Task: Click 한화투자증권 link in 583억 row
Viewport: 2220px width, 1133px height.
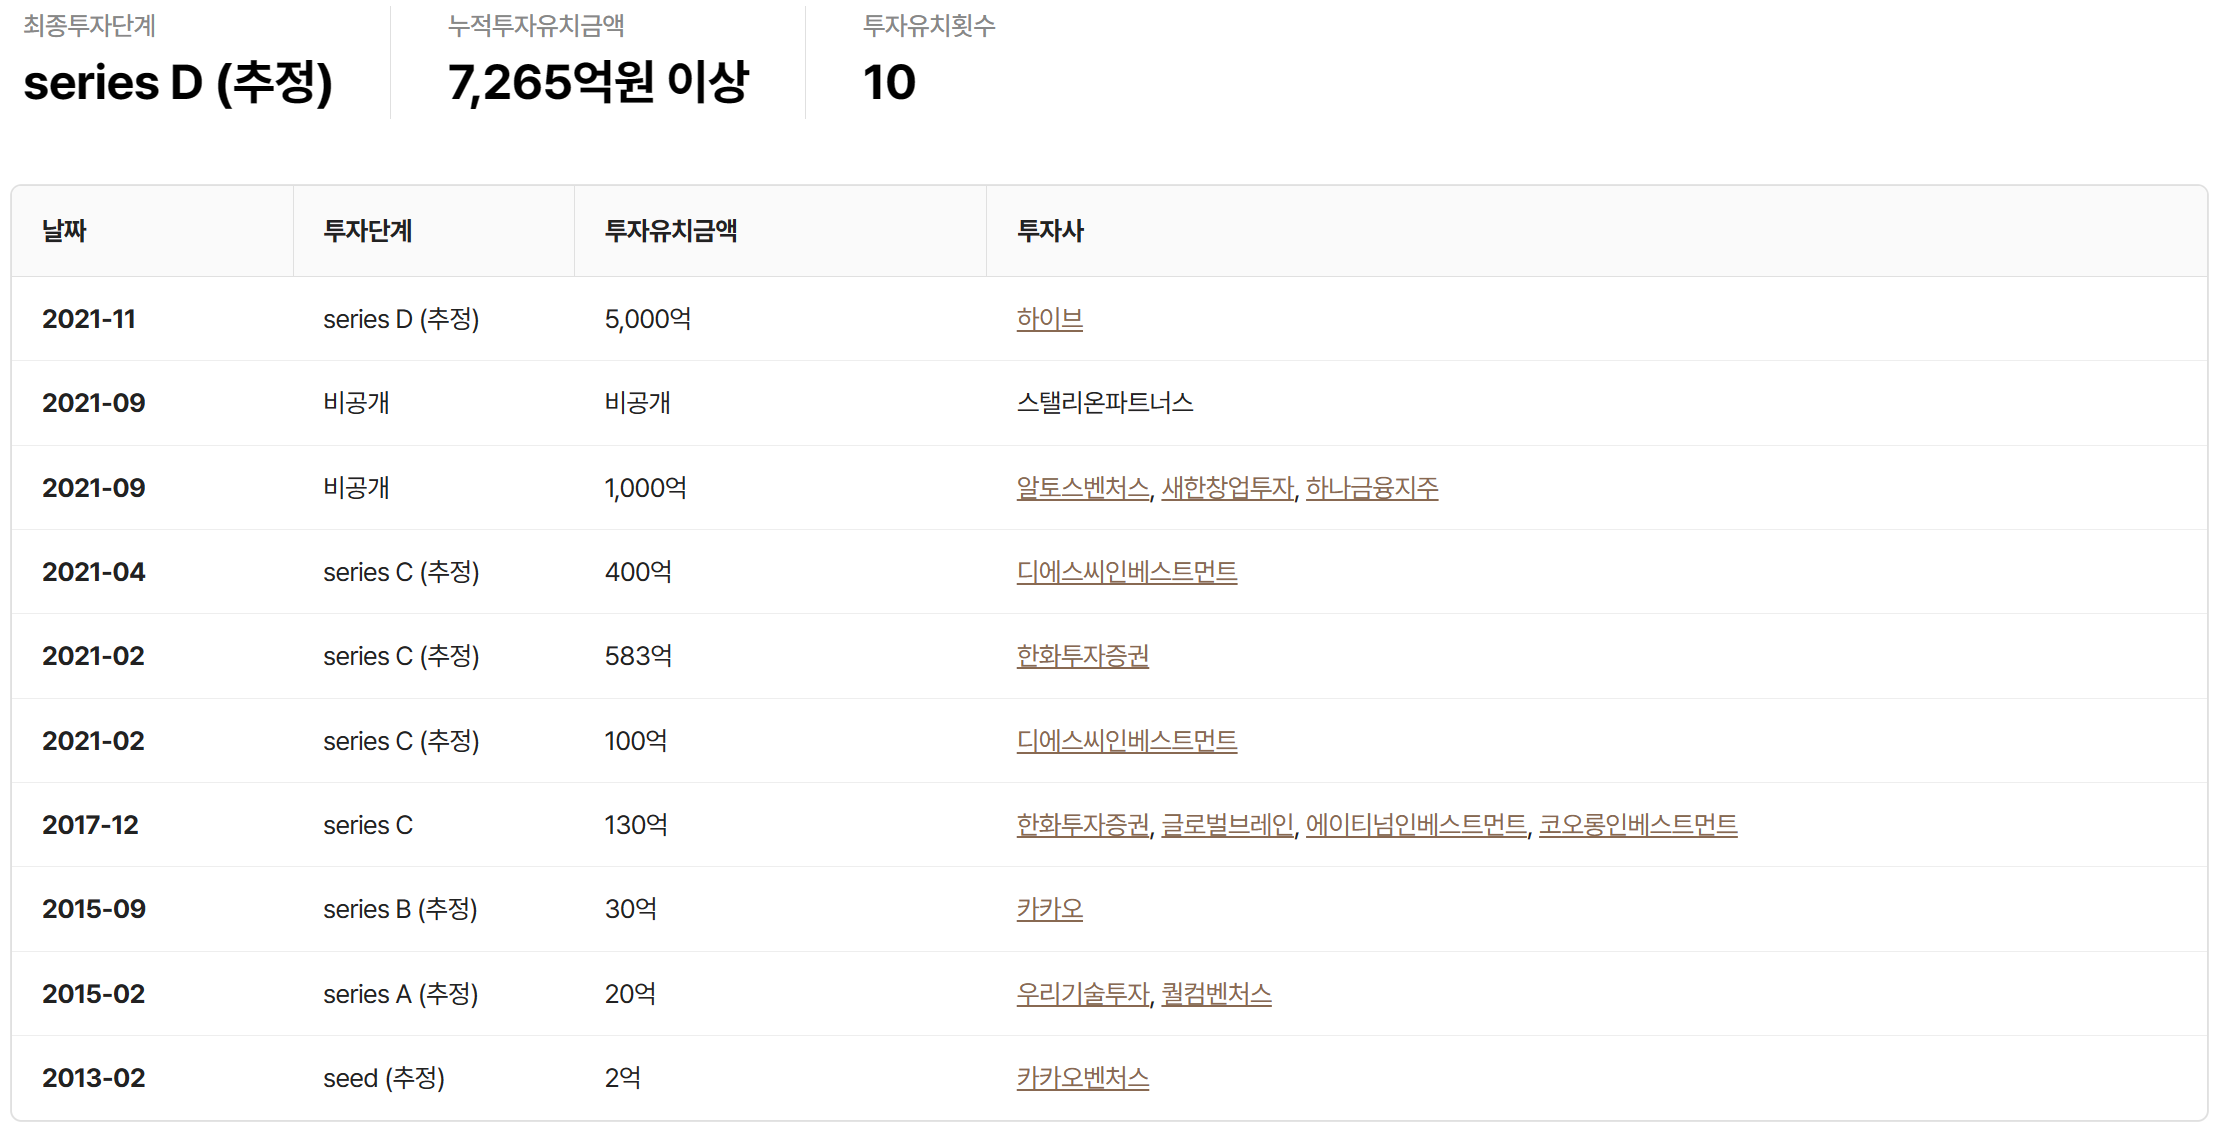Action: click(1082, 656)
